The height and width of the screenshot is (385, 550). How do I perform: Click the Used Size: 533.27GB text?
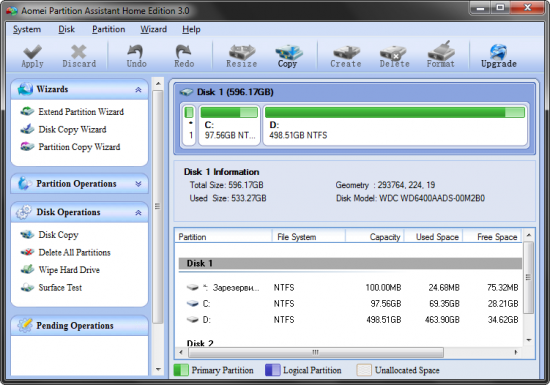(228, 198)
